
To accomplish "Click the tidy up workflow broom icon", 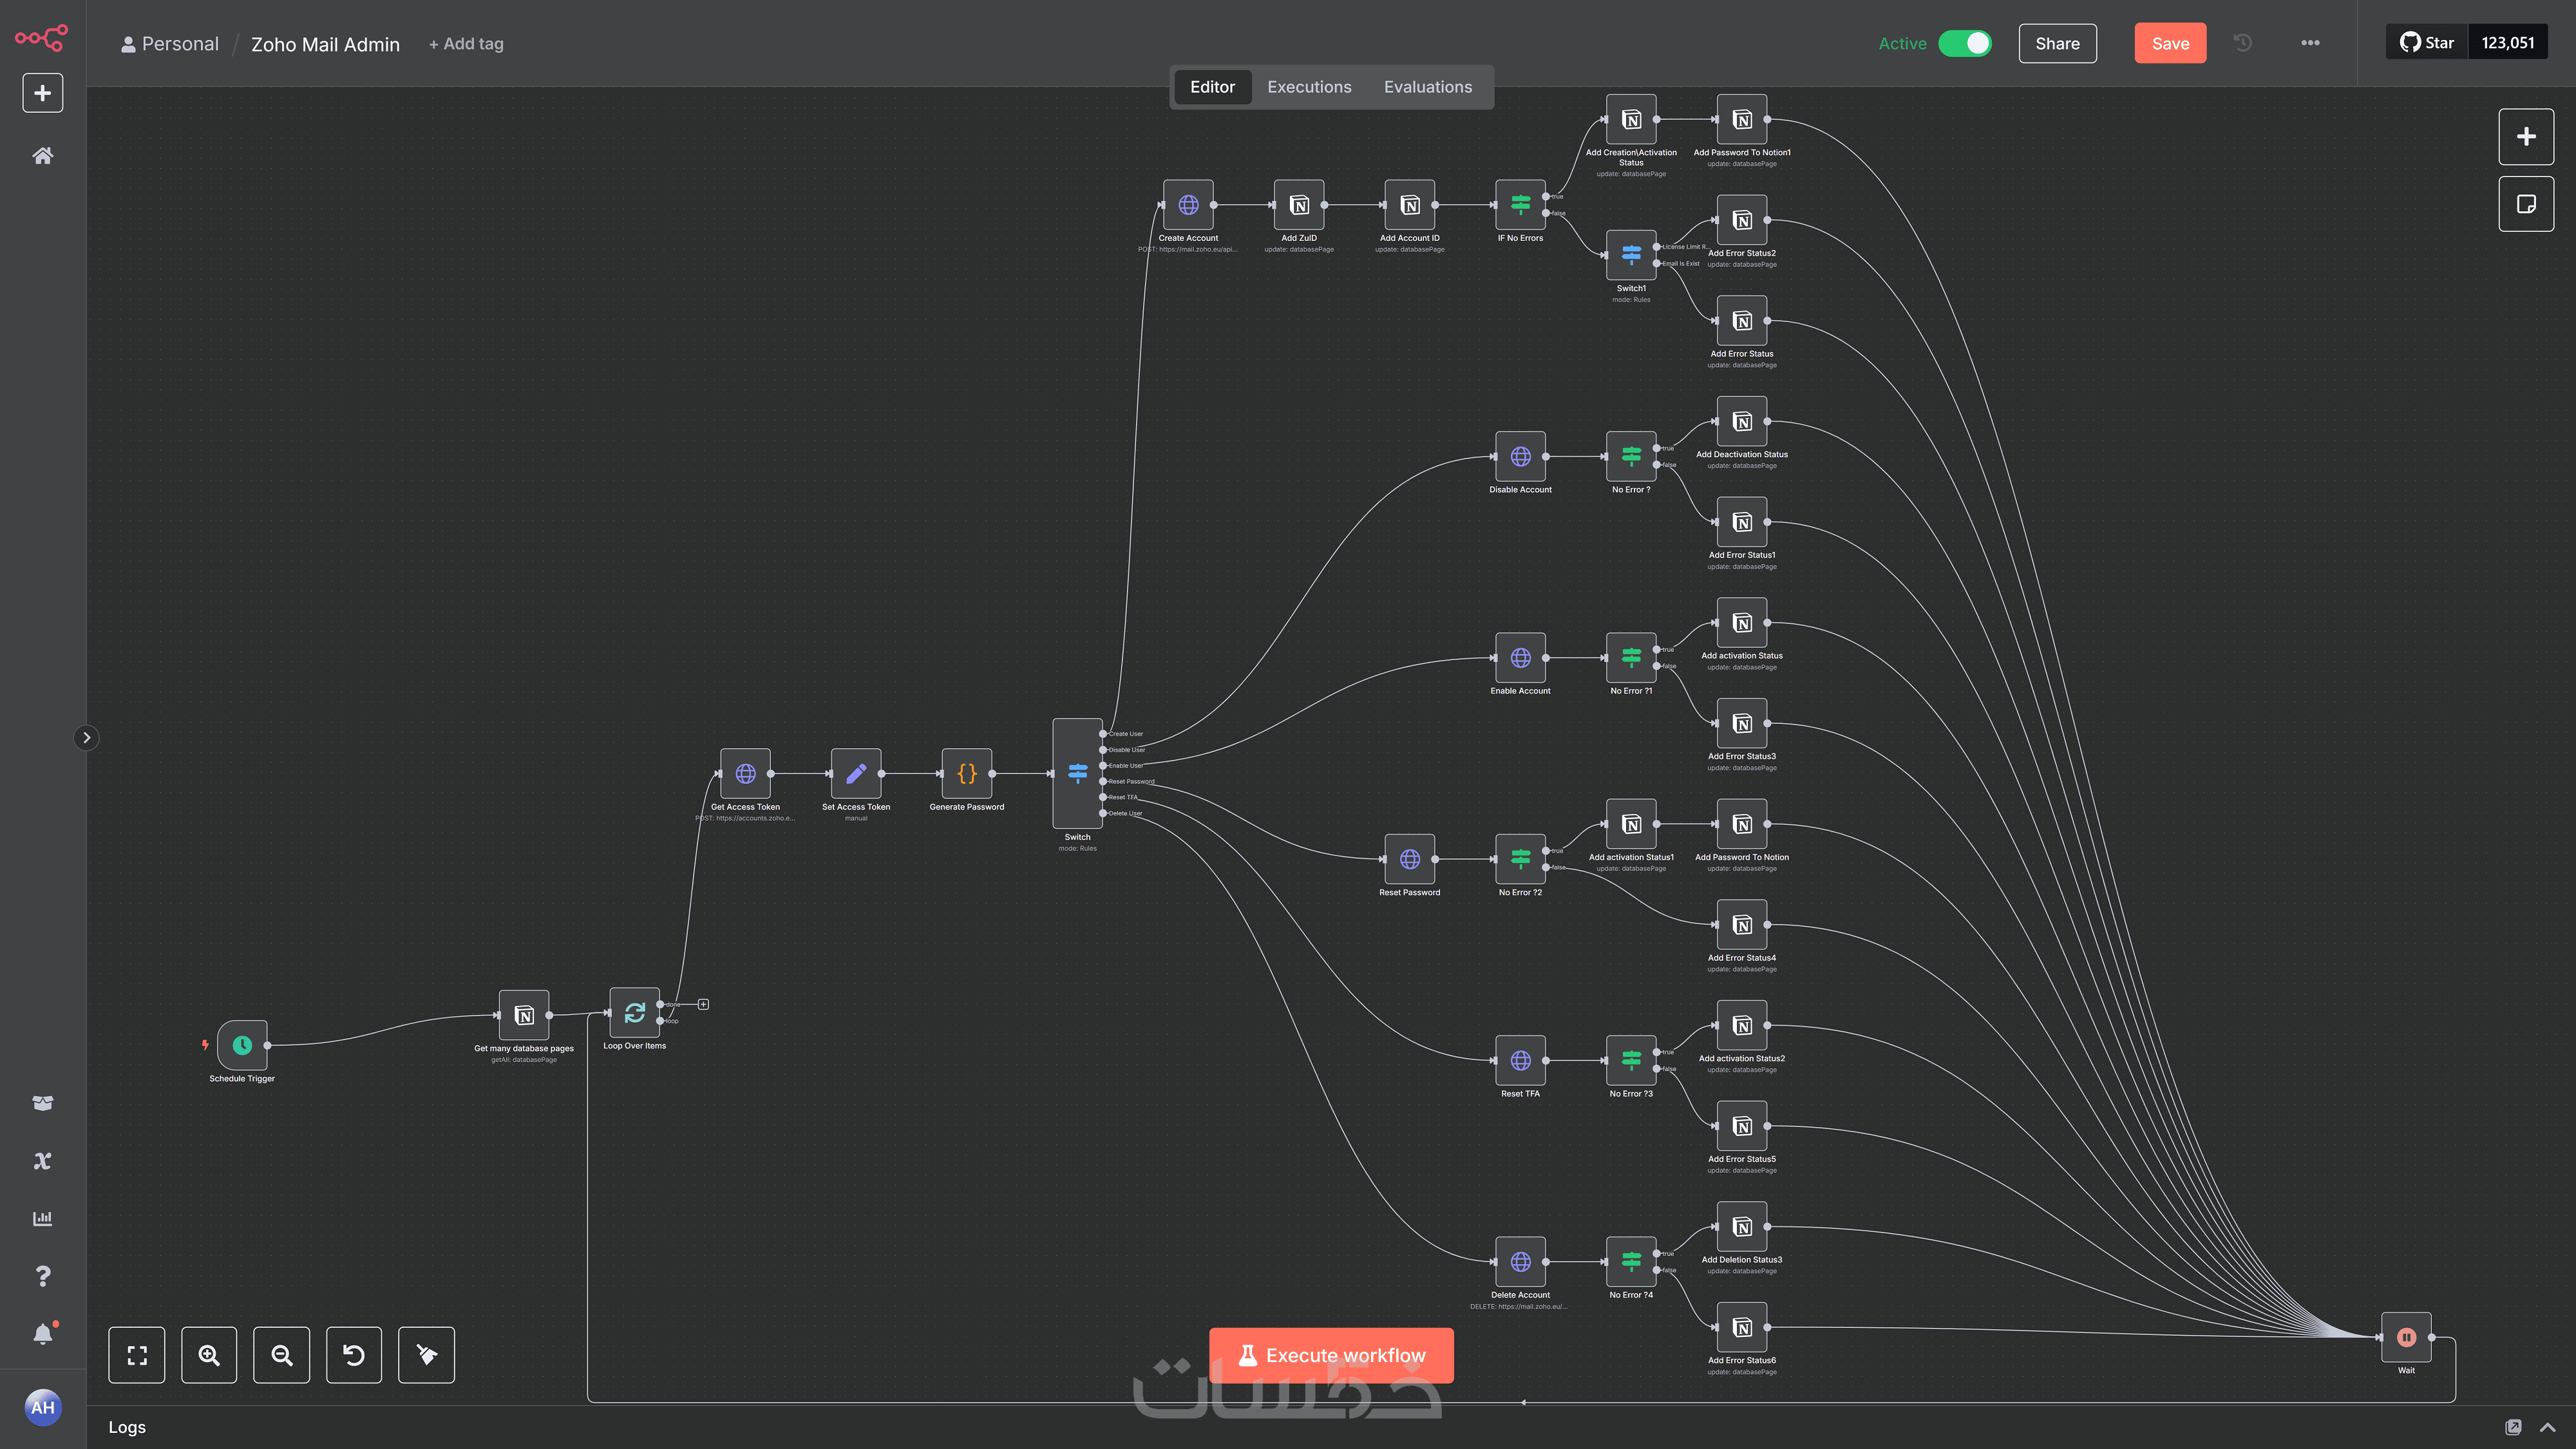I will 426,1355.
